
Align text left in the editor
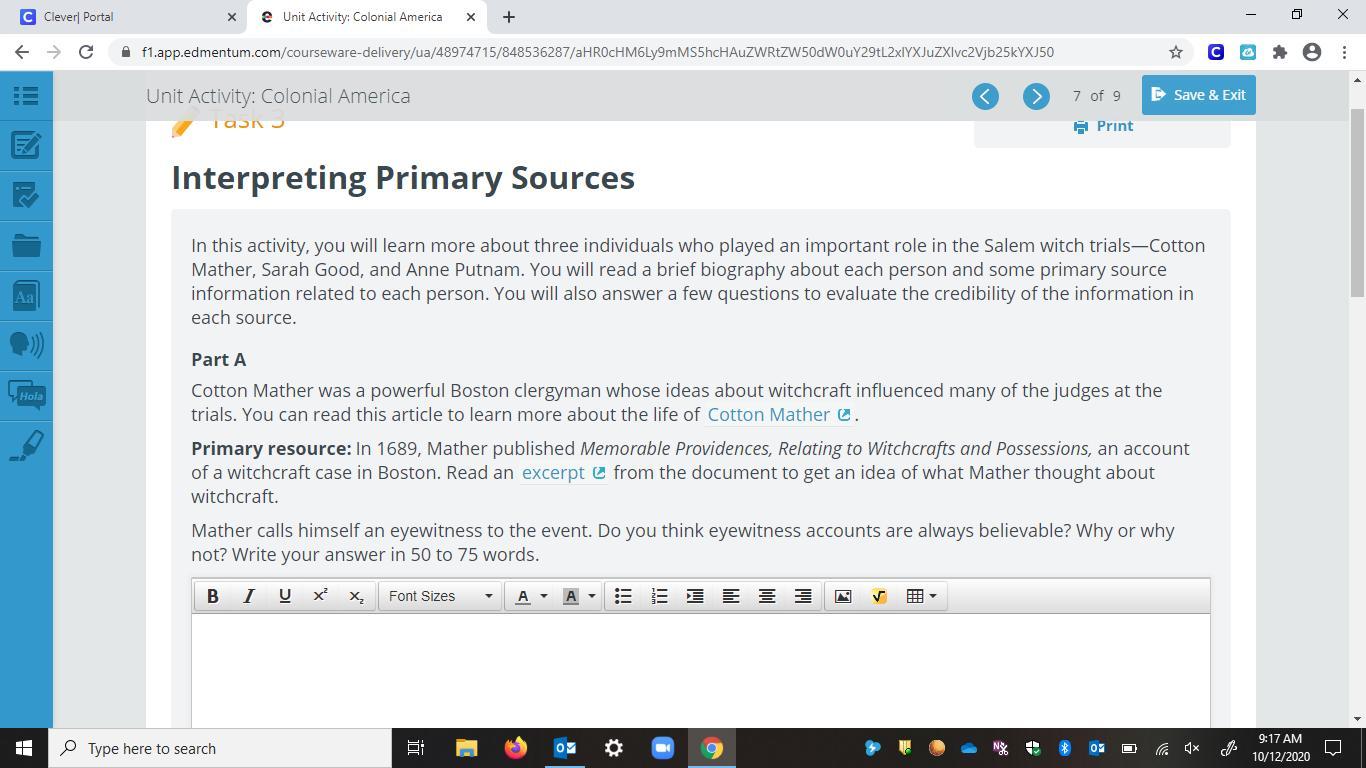coord(731,596)
